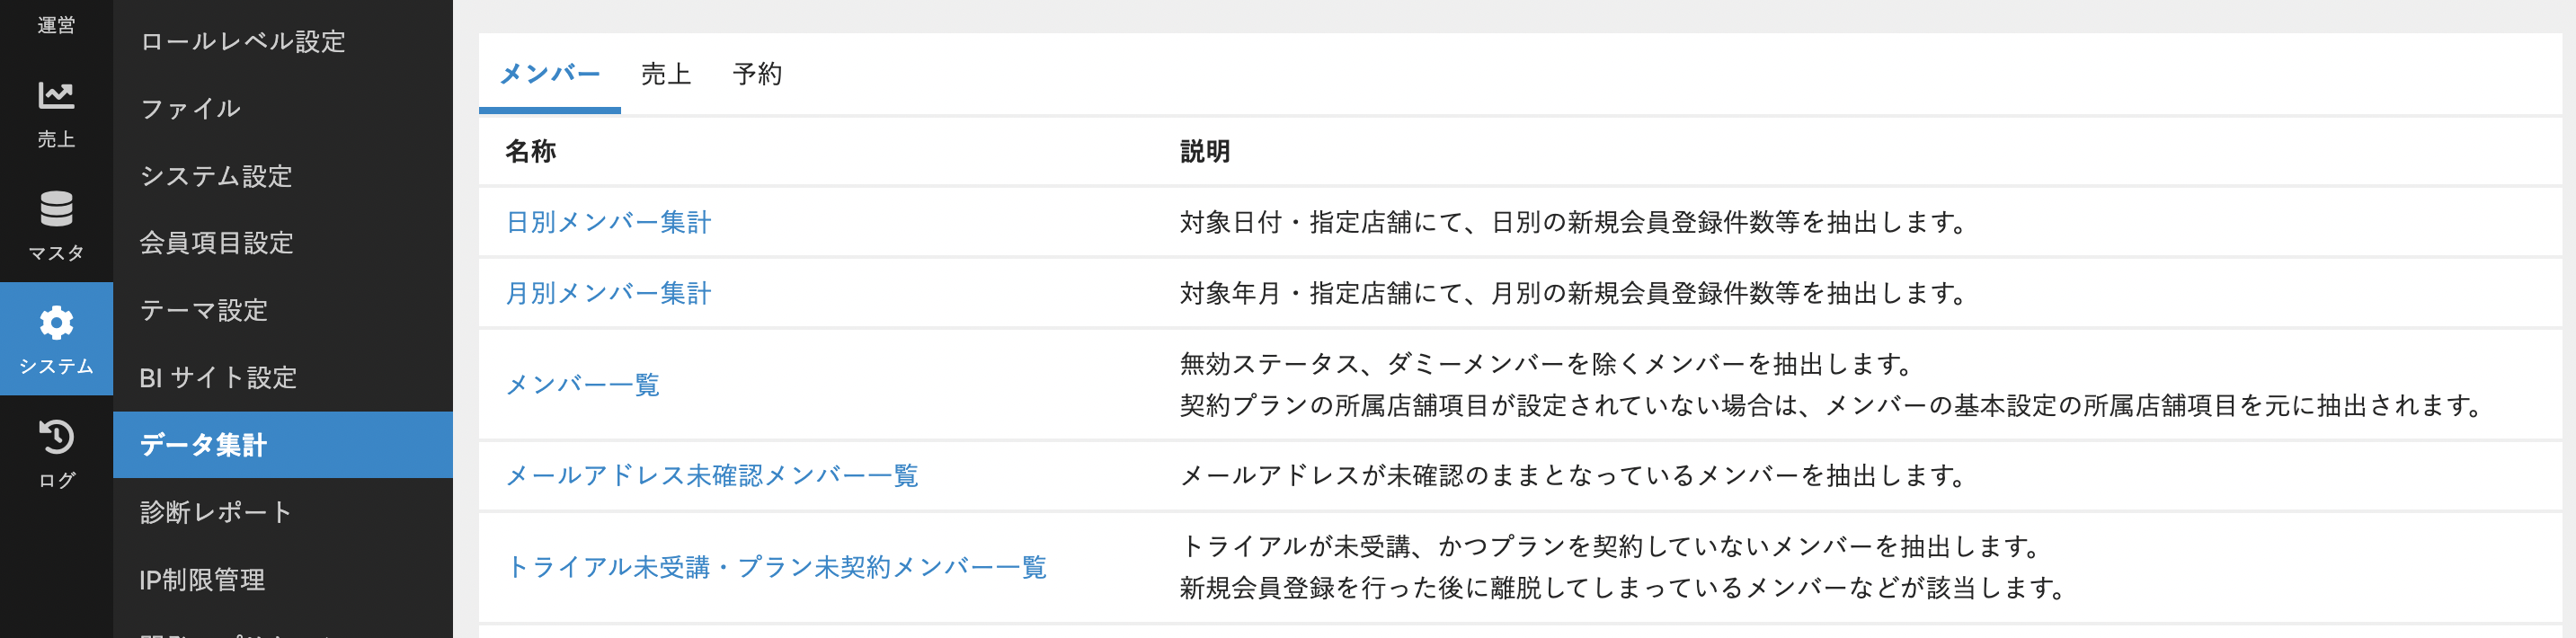Open 診断レポート menu item
Image resolution: width=2576 pixels, height=638 pixels.
click(x=216, y=512)
